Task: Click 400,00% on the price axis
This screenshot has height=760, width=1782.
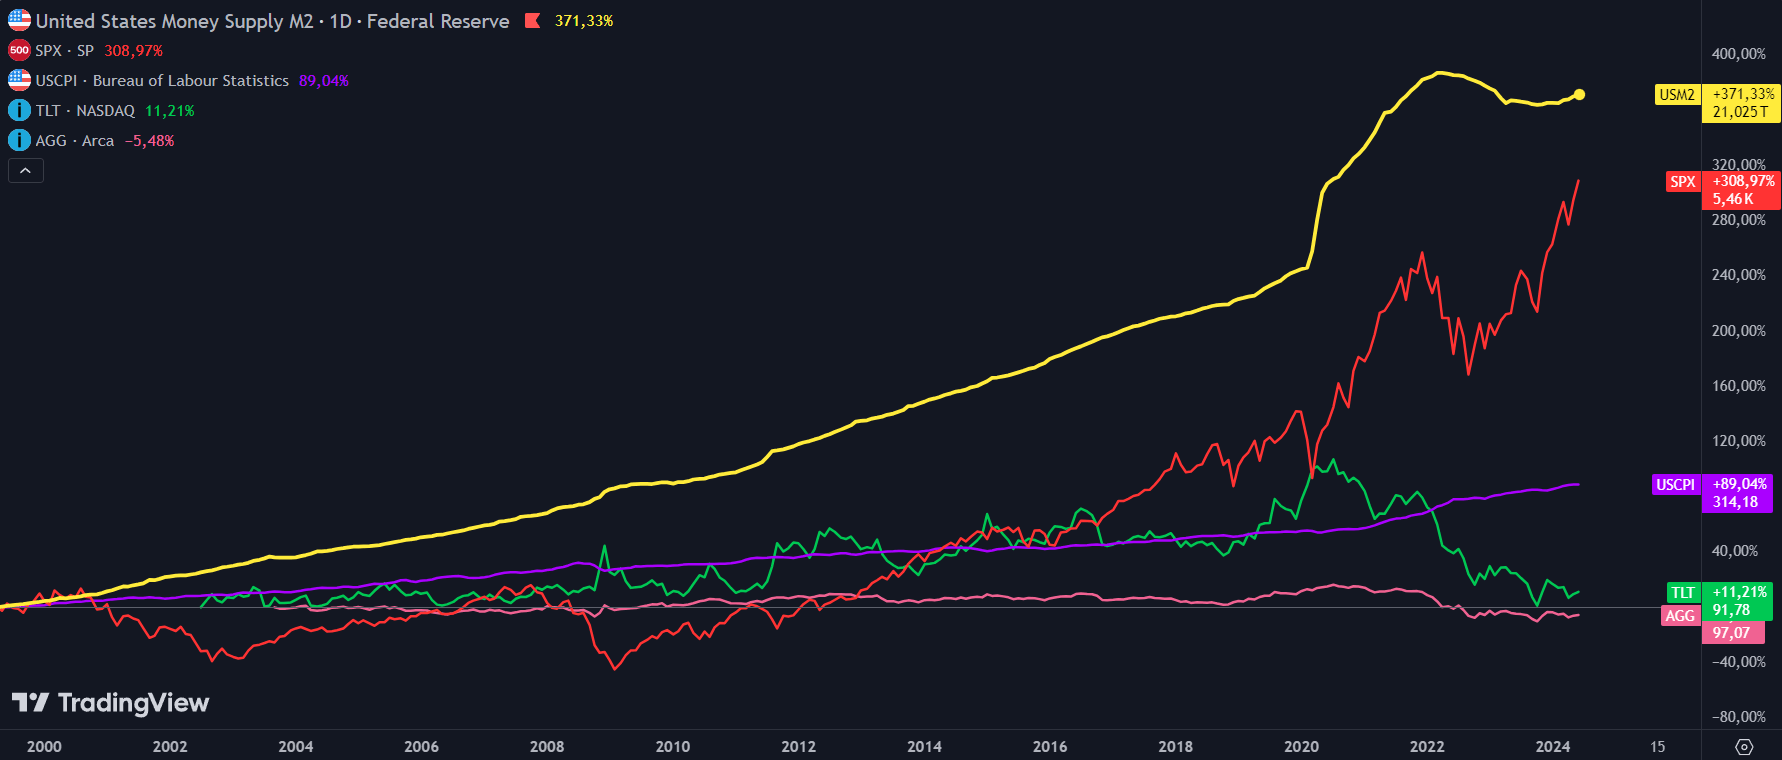Action: [x=1738, y=54]
